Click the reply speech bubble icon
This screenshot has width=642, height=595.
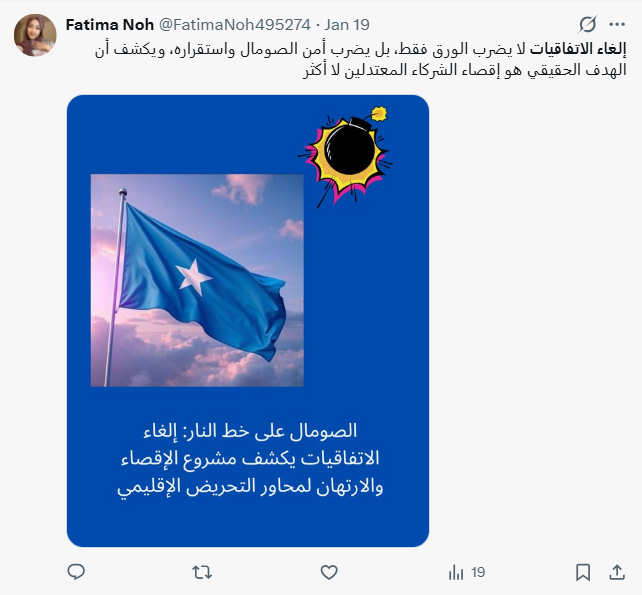(x=76, y=572)
